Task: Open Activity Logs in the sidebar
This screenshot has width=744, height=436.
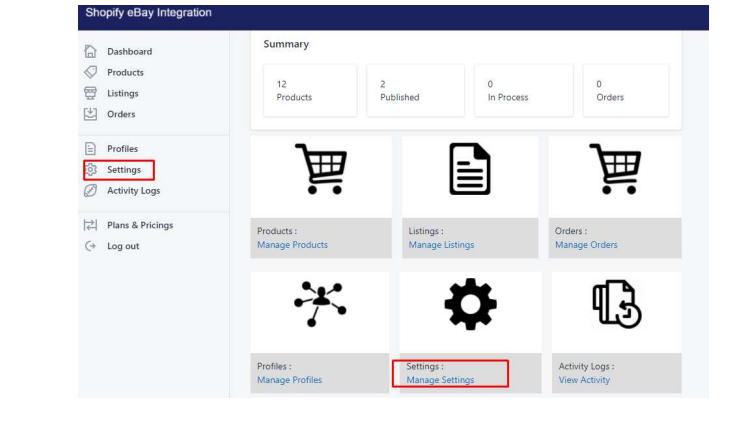Action: [133, 190]
